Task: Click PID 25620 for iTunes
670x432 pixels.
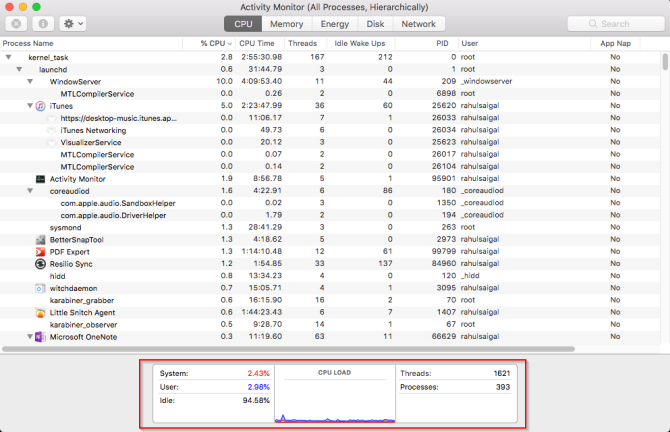Action: [444, 106]
